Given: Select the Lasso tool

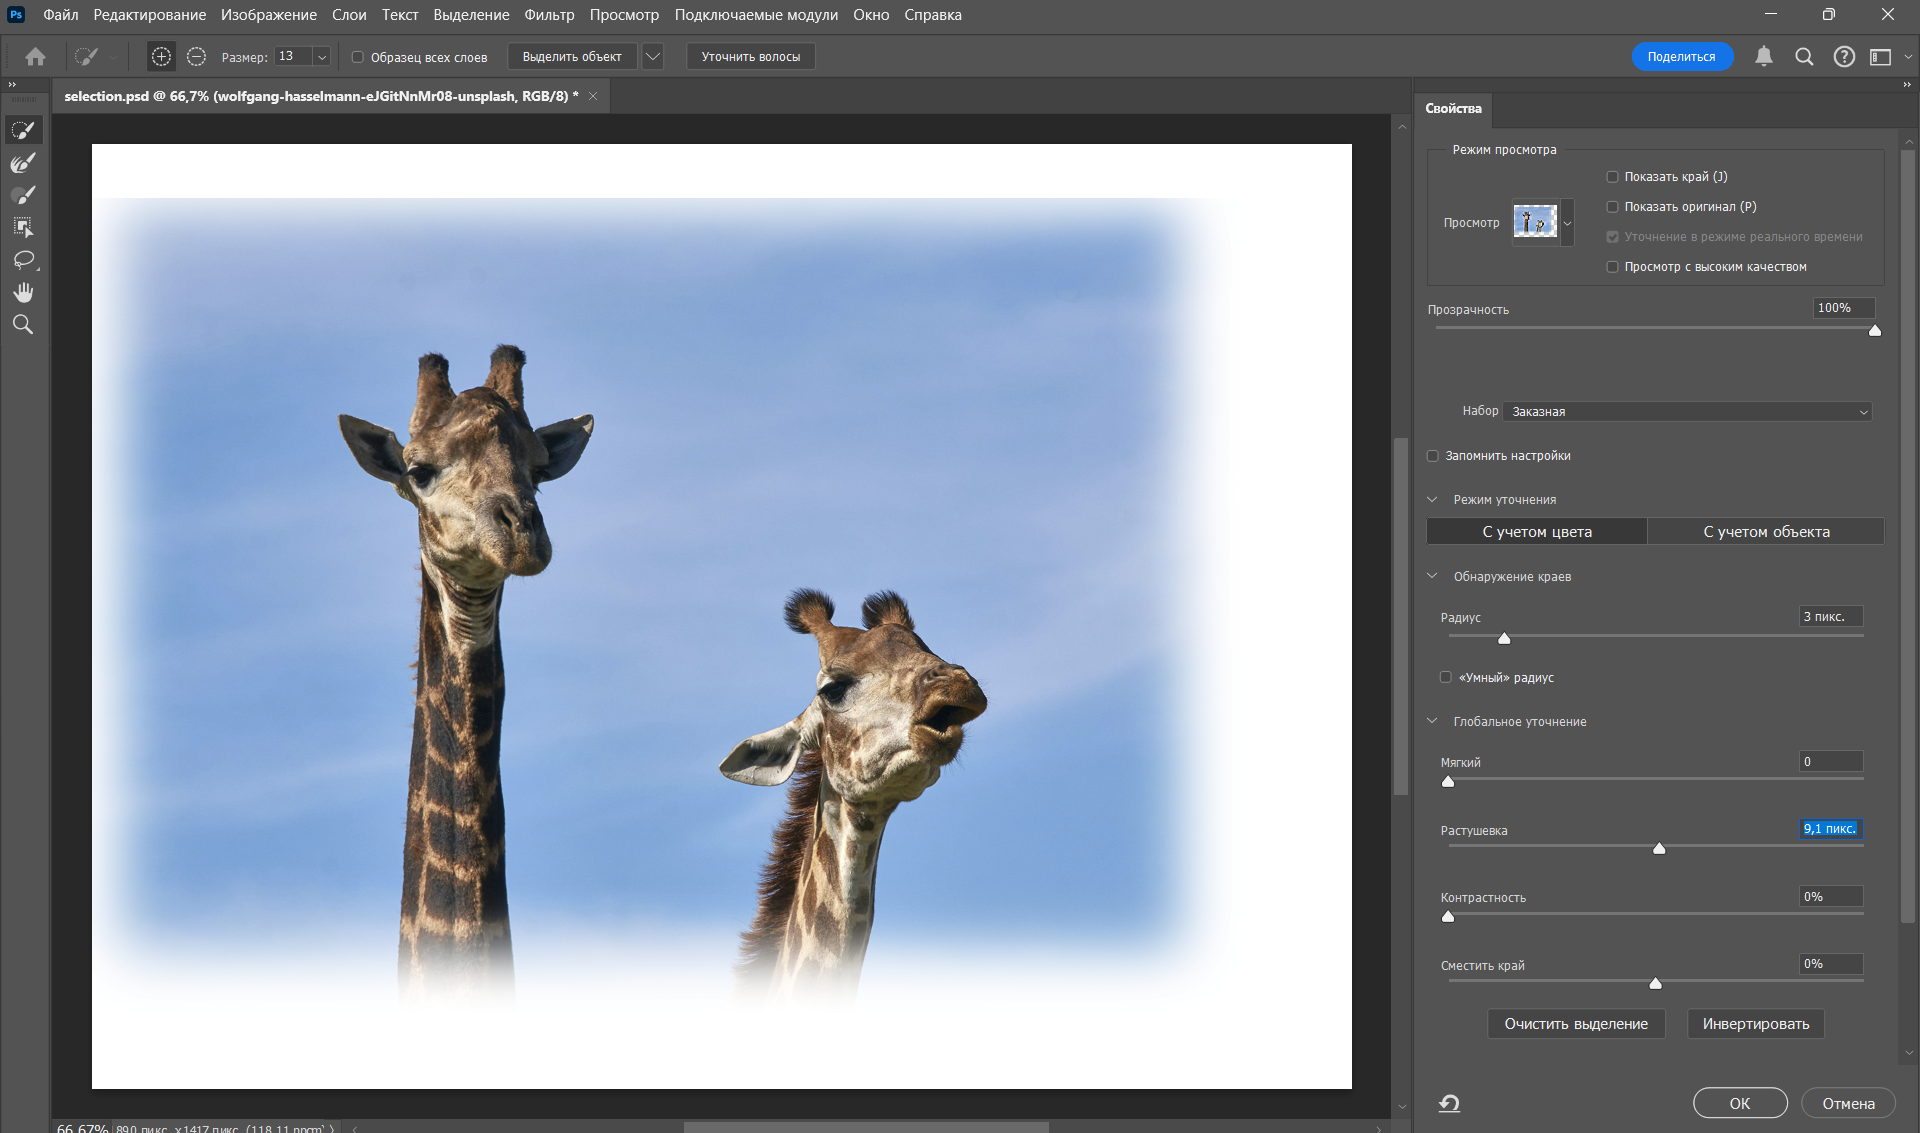Looking at the screenshot, I should [23, 260].
